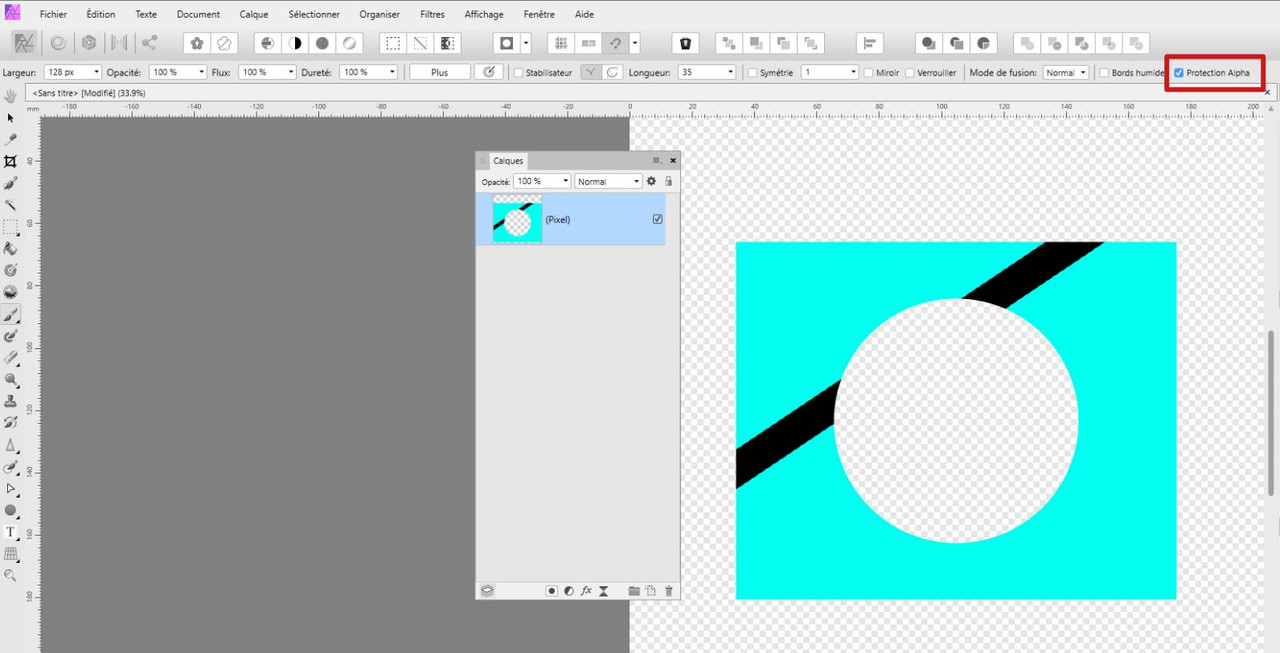1280x653 pixels.
Task: Toggle the quick mask icon
Action: (x=507, y=43)
